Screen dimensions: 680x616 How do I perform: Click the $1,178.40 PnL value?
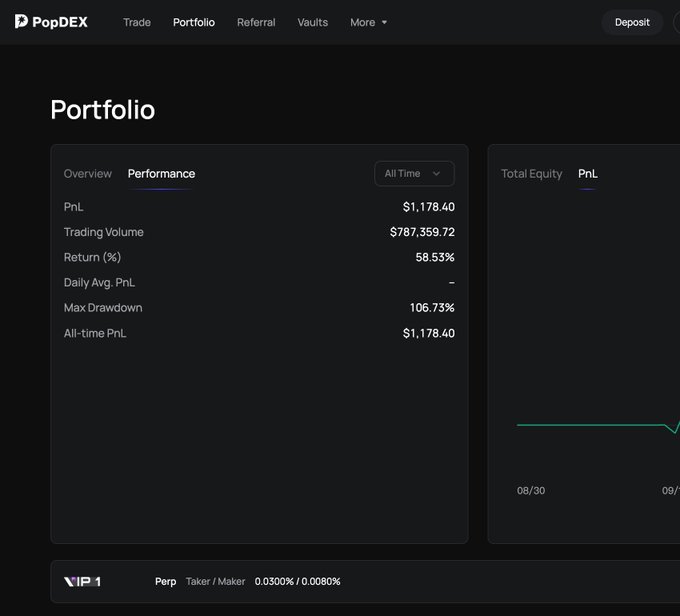pyautogui.click(x=428, y=207)
